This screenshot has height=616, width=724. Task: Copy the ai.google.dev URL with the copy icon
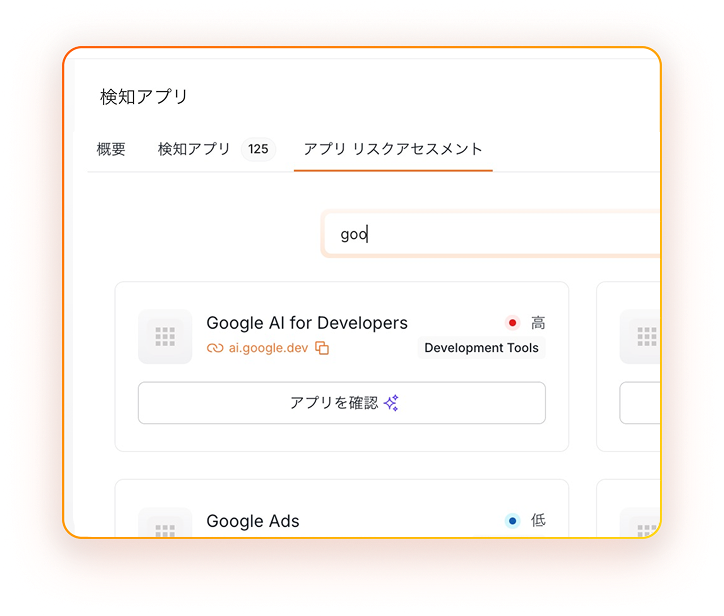point(322,348)
